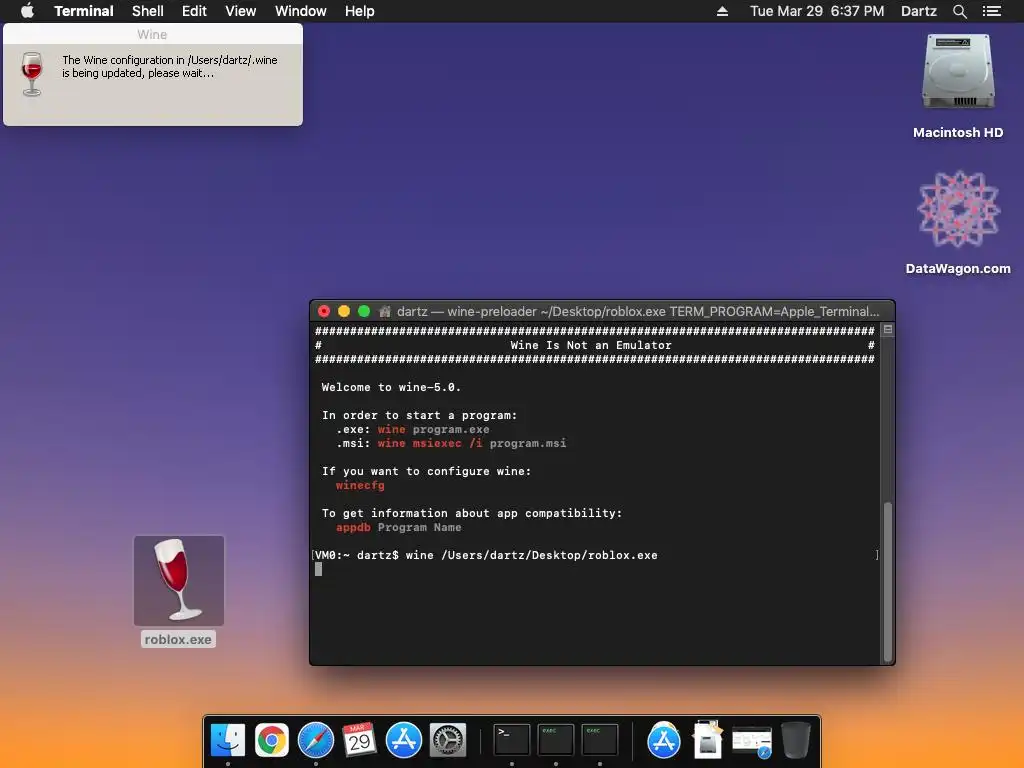The height and width of the screenshot is (768, 1024).
Task: Open the Apple menu
Action: [27, 11]
